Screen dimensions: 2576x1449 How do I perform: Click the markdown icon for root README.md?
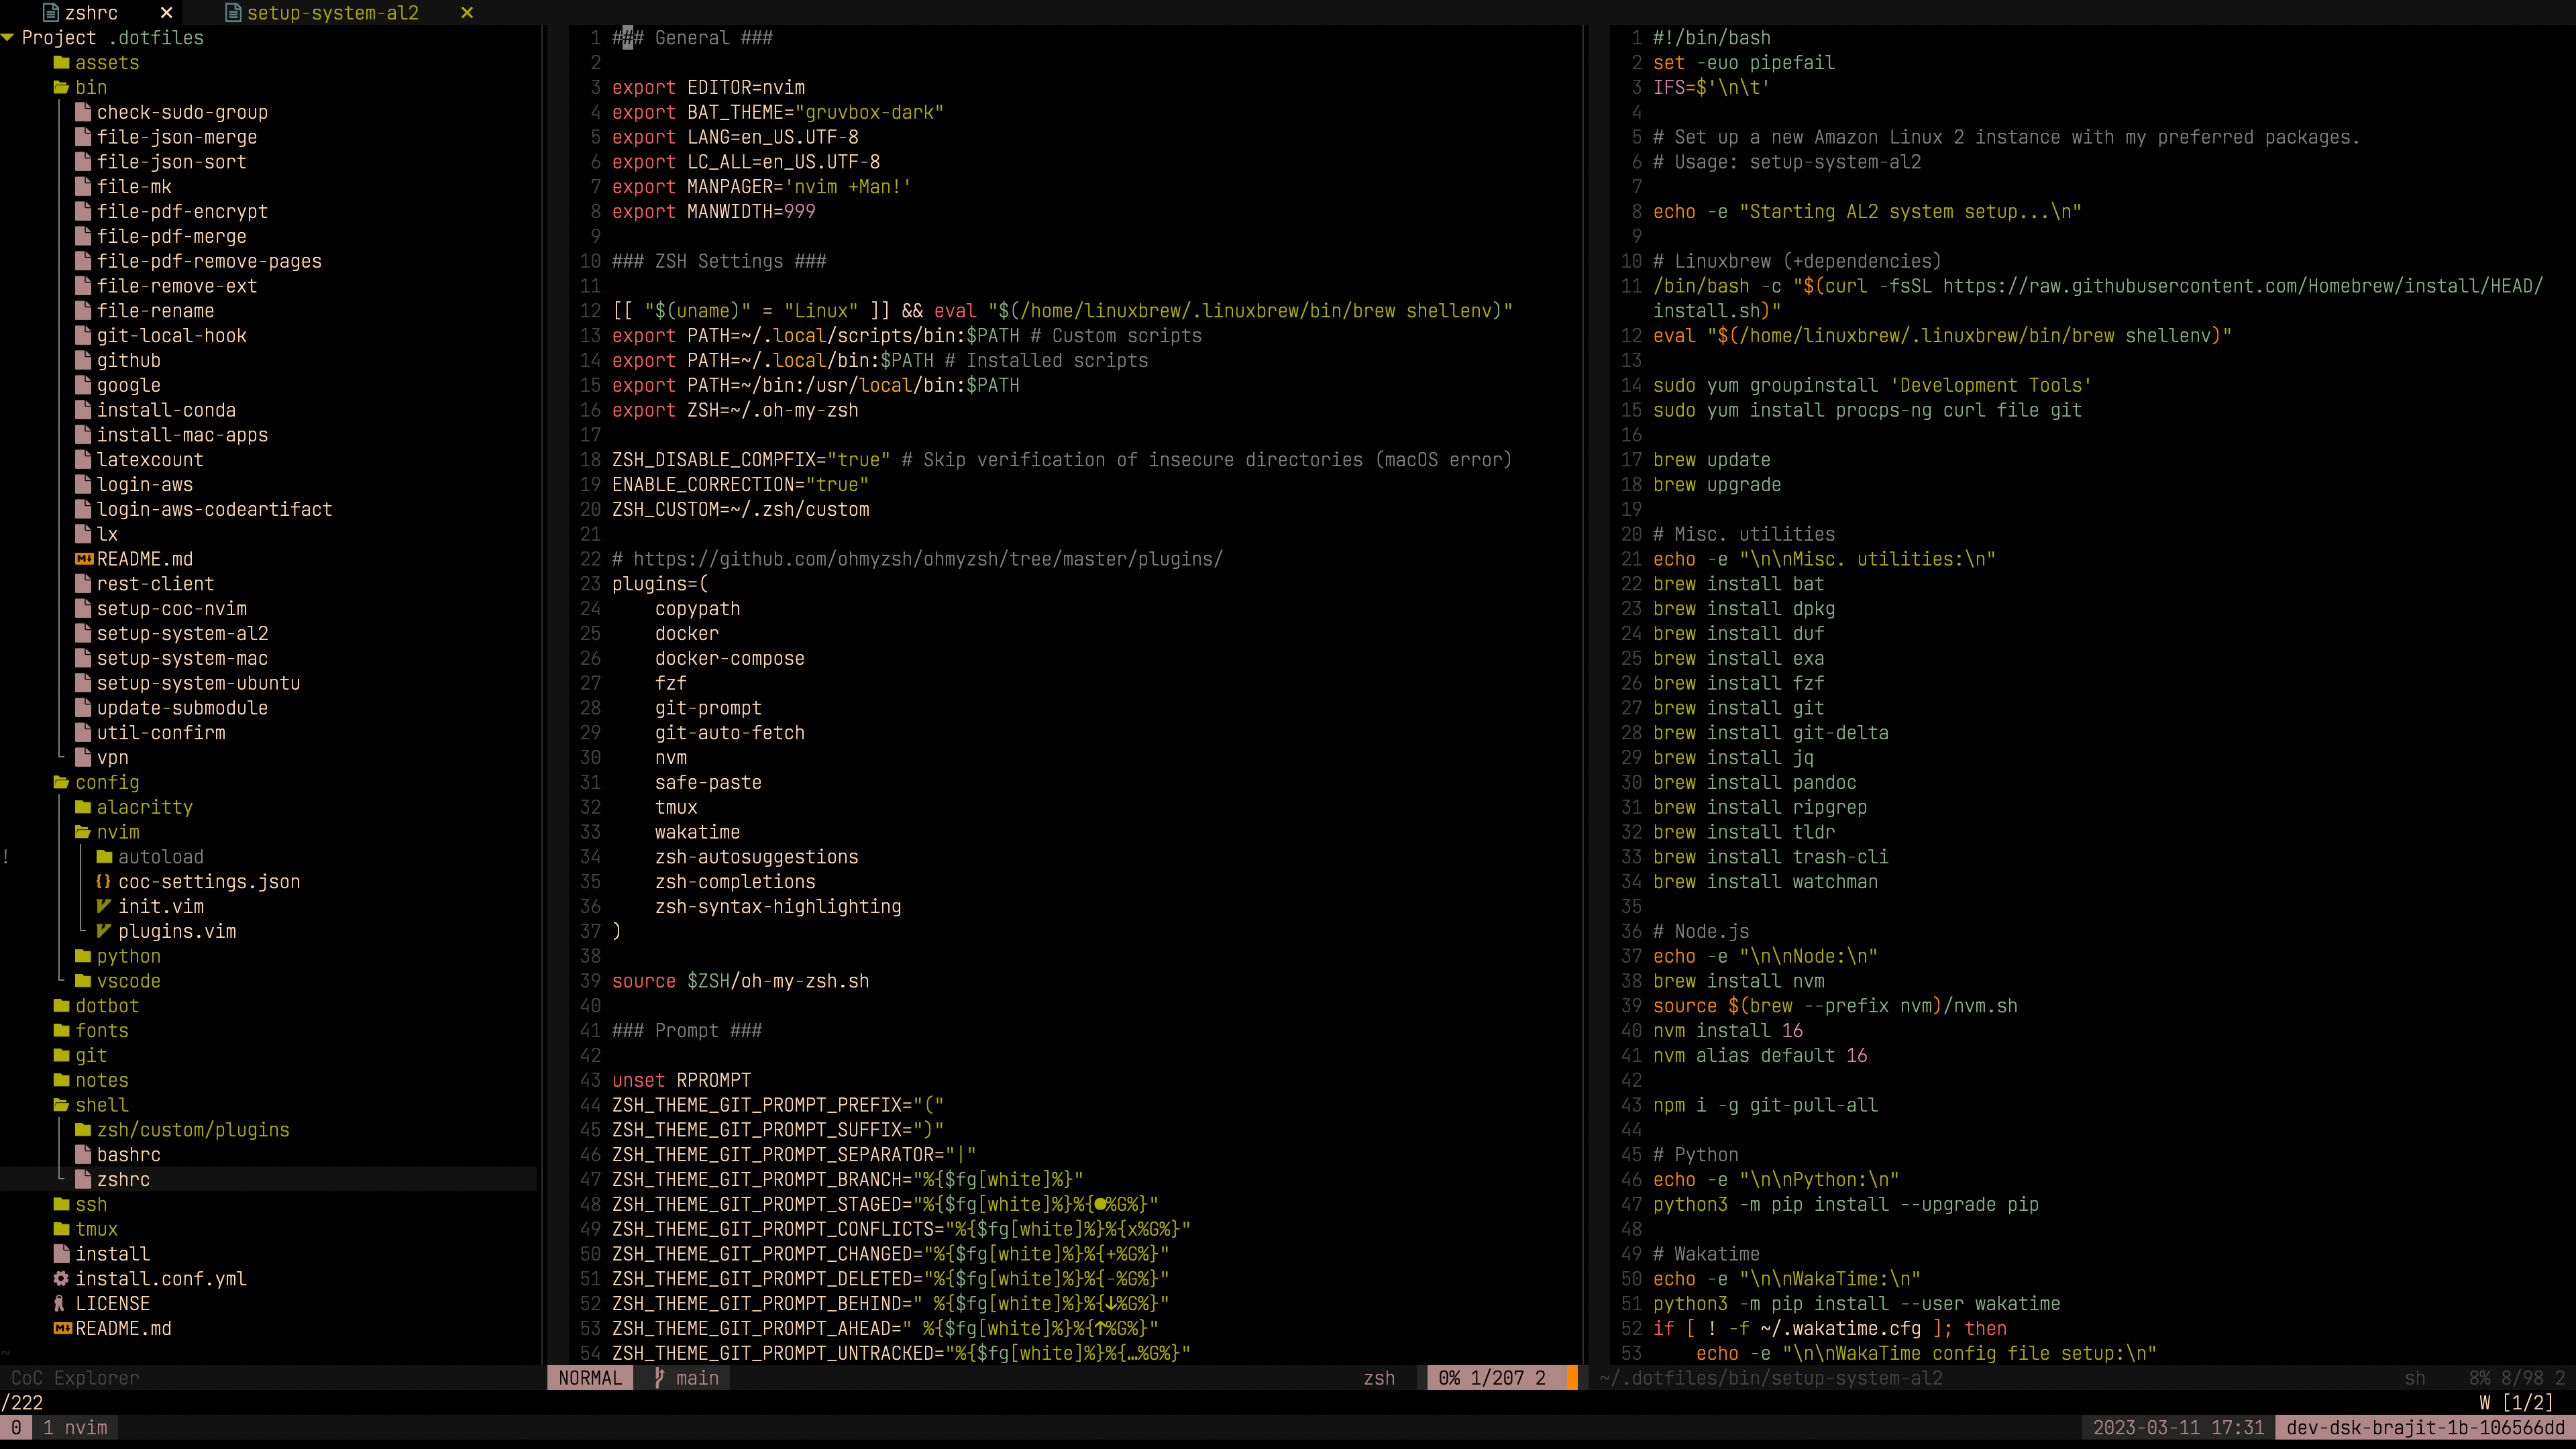pyautogui.click(x=62, y=1329)
